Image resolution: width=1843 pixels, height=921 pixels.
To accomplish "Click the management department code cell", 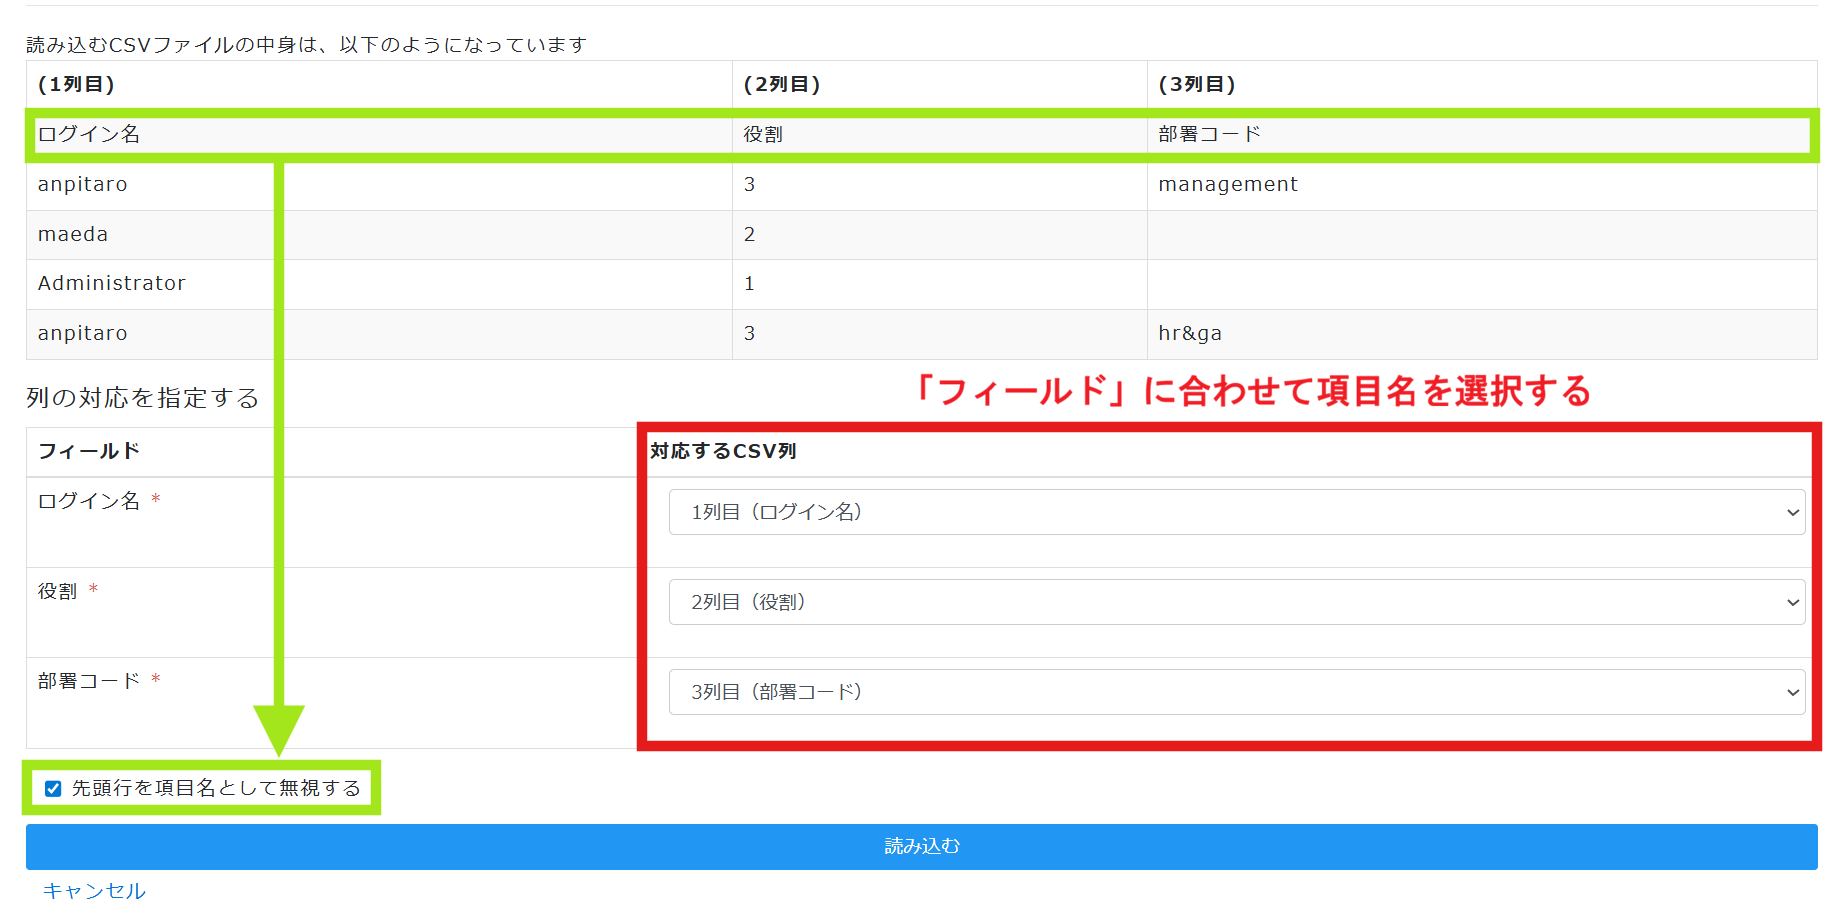I will (x=1228, y=185).
